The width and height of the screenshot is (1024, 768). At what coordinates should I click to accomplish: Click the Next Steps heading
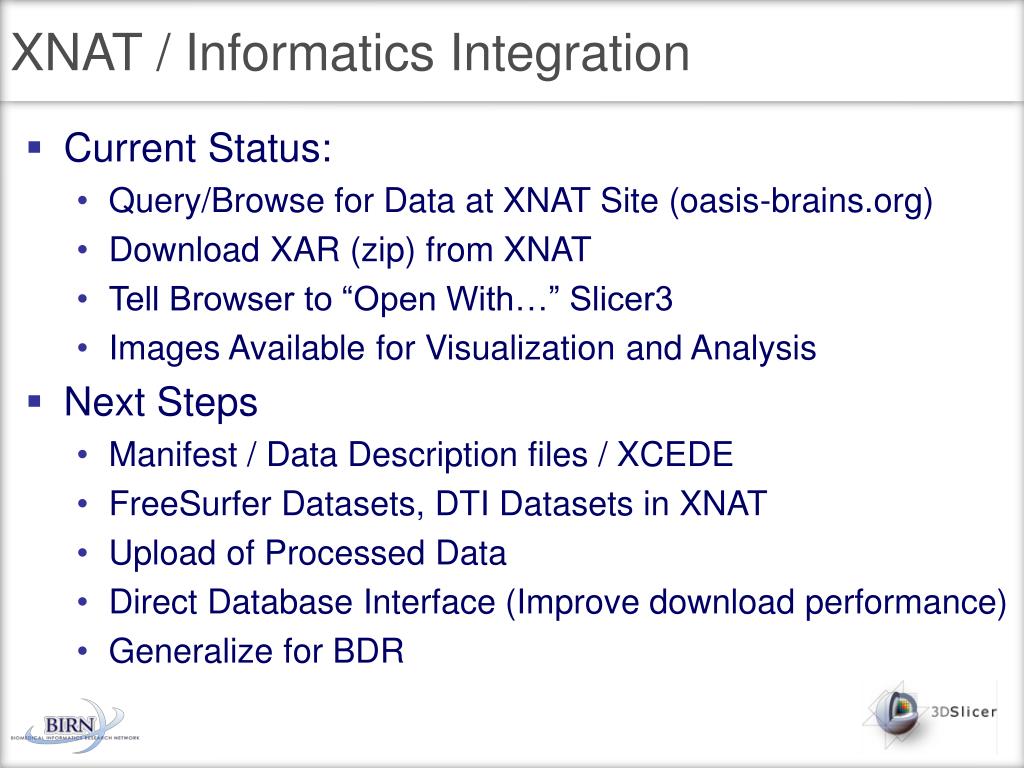[x=161, y=402]
